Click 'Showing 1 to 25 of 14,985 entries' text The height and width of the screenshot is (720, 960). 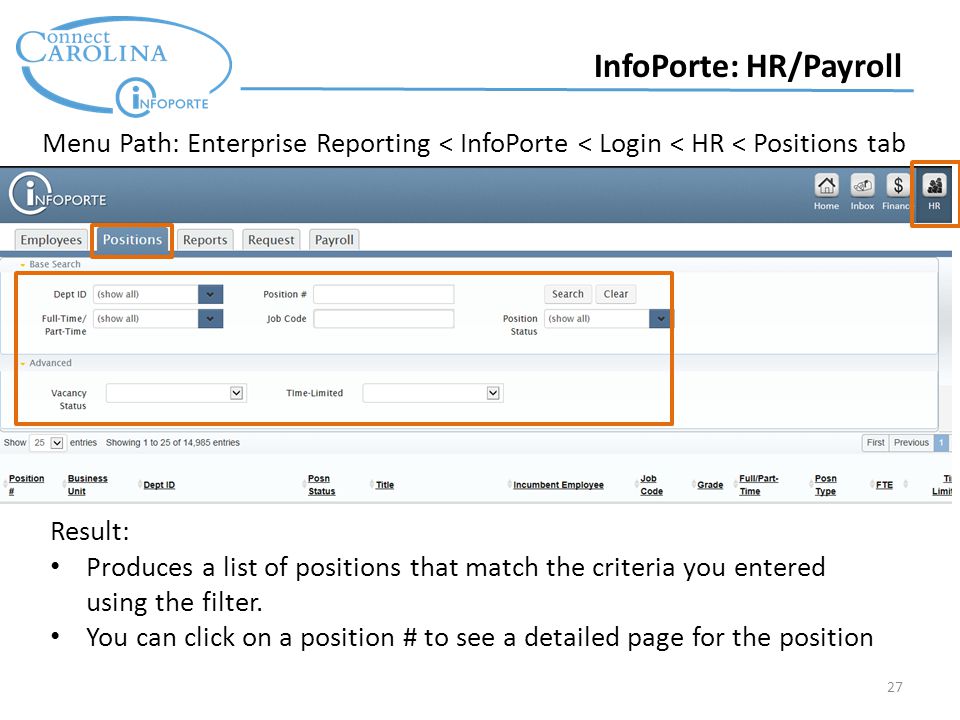click(x=173, y=443)
